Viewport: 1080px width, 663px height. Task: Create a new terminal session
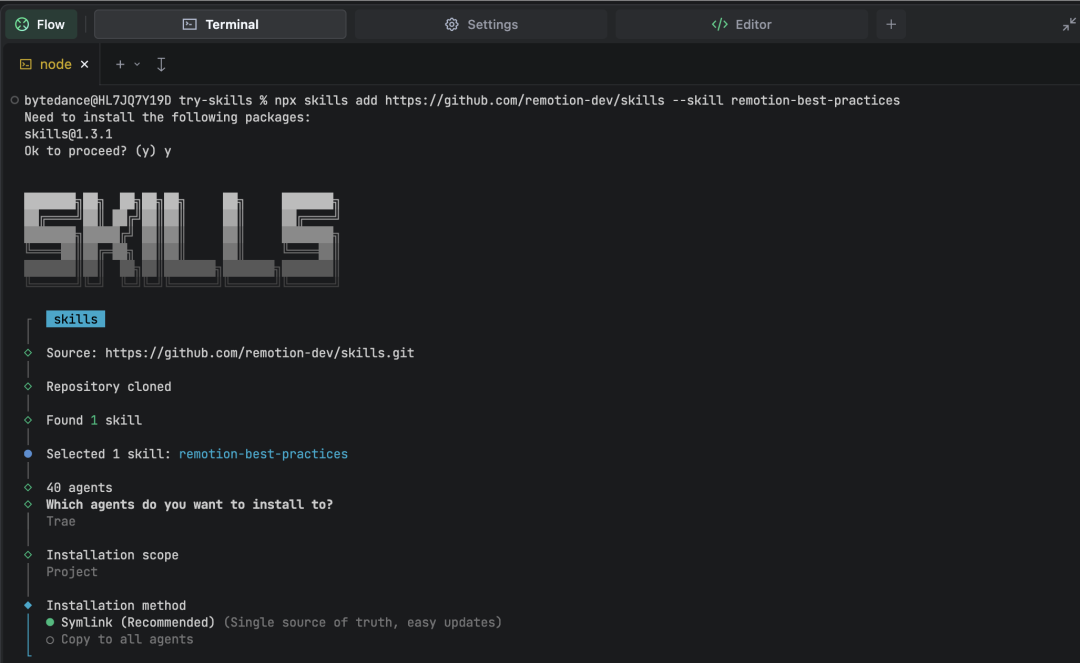pyautogui.click(x=120, y=64)
